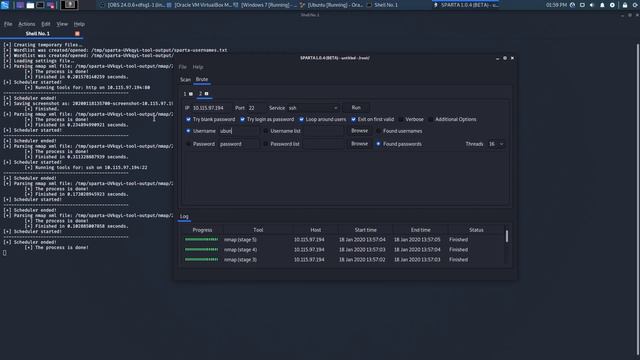Screen dimensions: 640x360
Task: Select the Log tab
Action: click(184, 216)
